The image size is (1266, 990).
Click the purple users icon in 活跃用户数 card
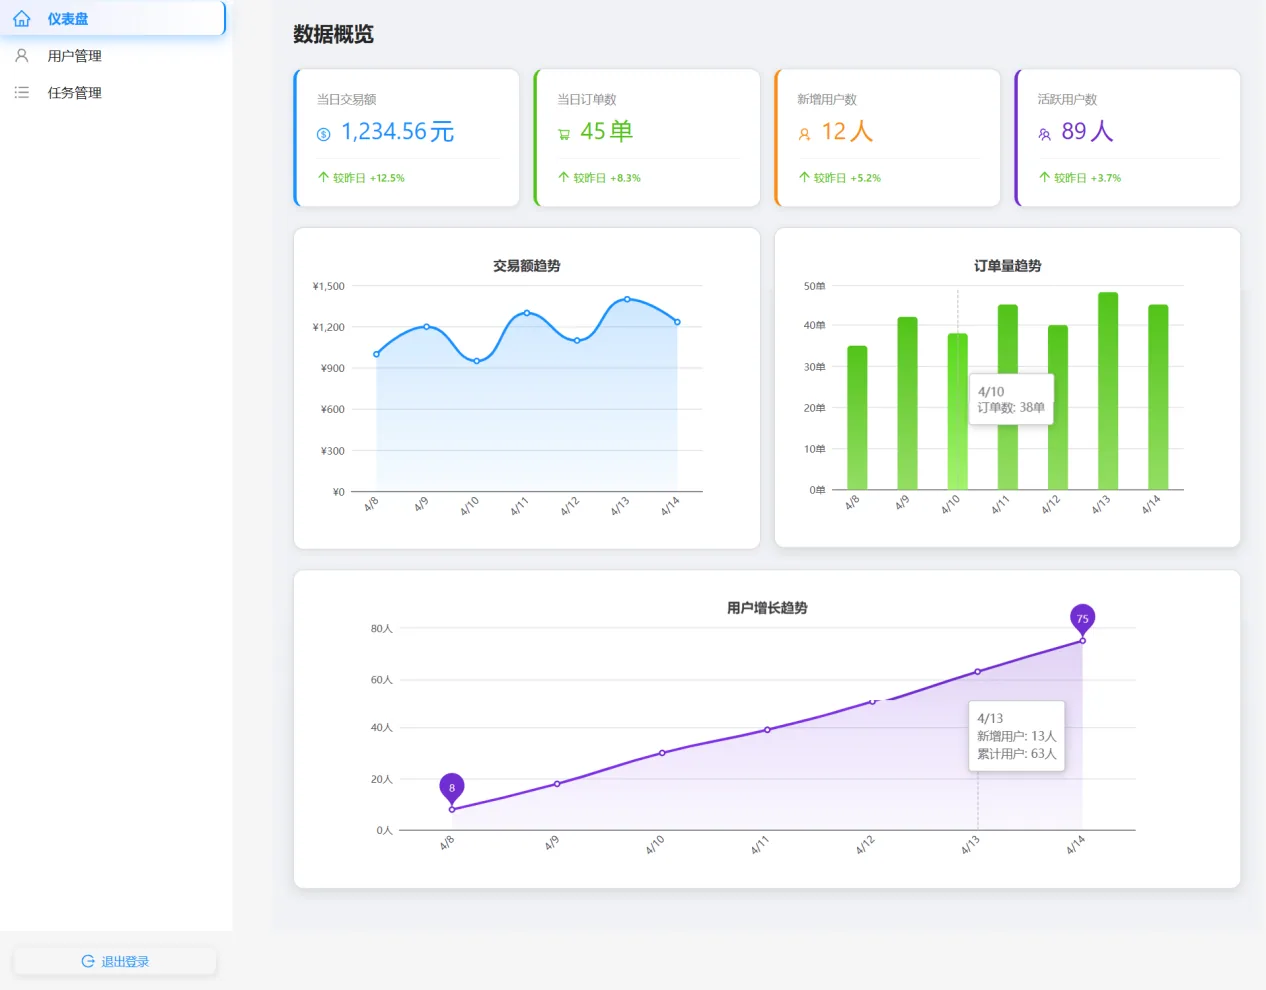point(1044,134)
